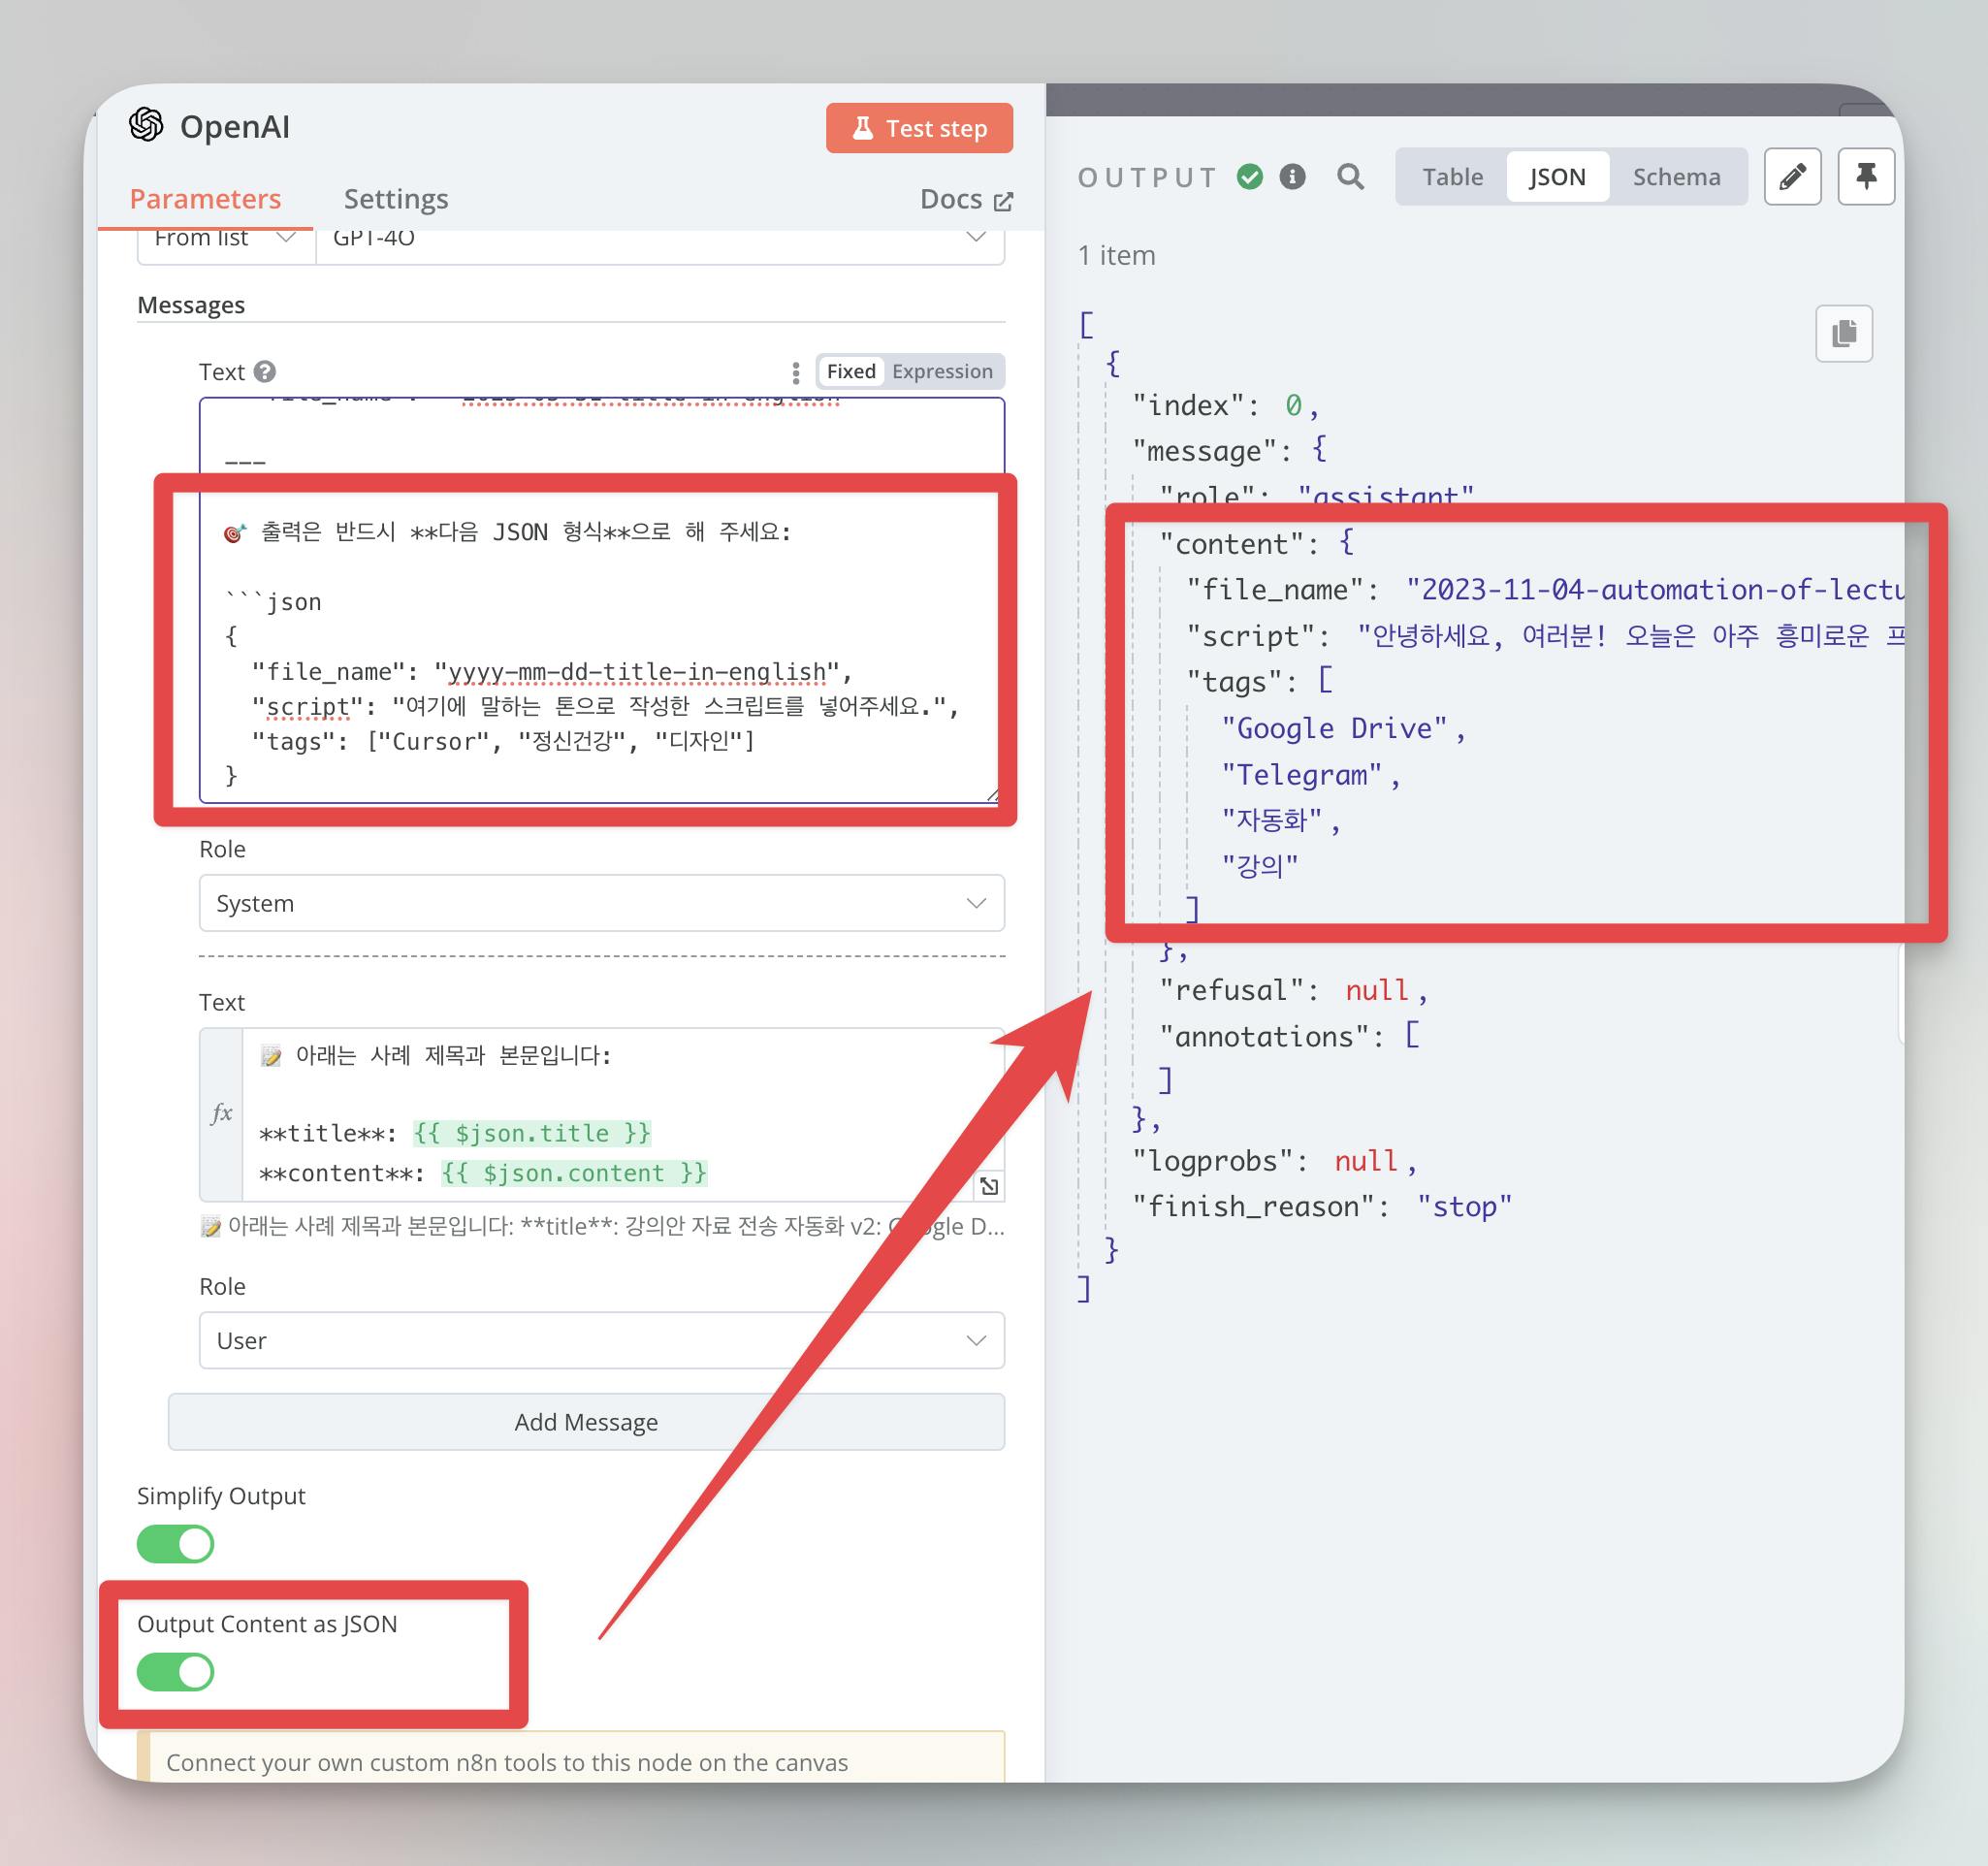Screen dimensions: 1988x1866
Task: Click the Text field help question mark
Action: (265, 372)
